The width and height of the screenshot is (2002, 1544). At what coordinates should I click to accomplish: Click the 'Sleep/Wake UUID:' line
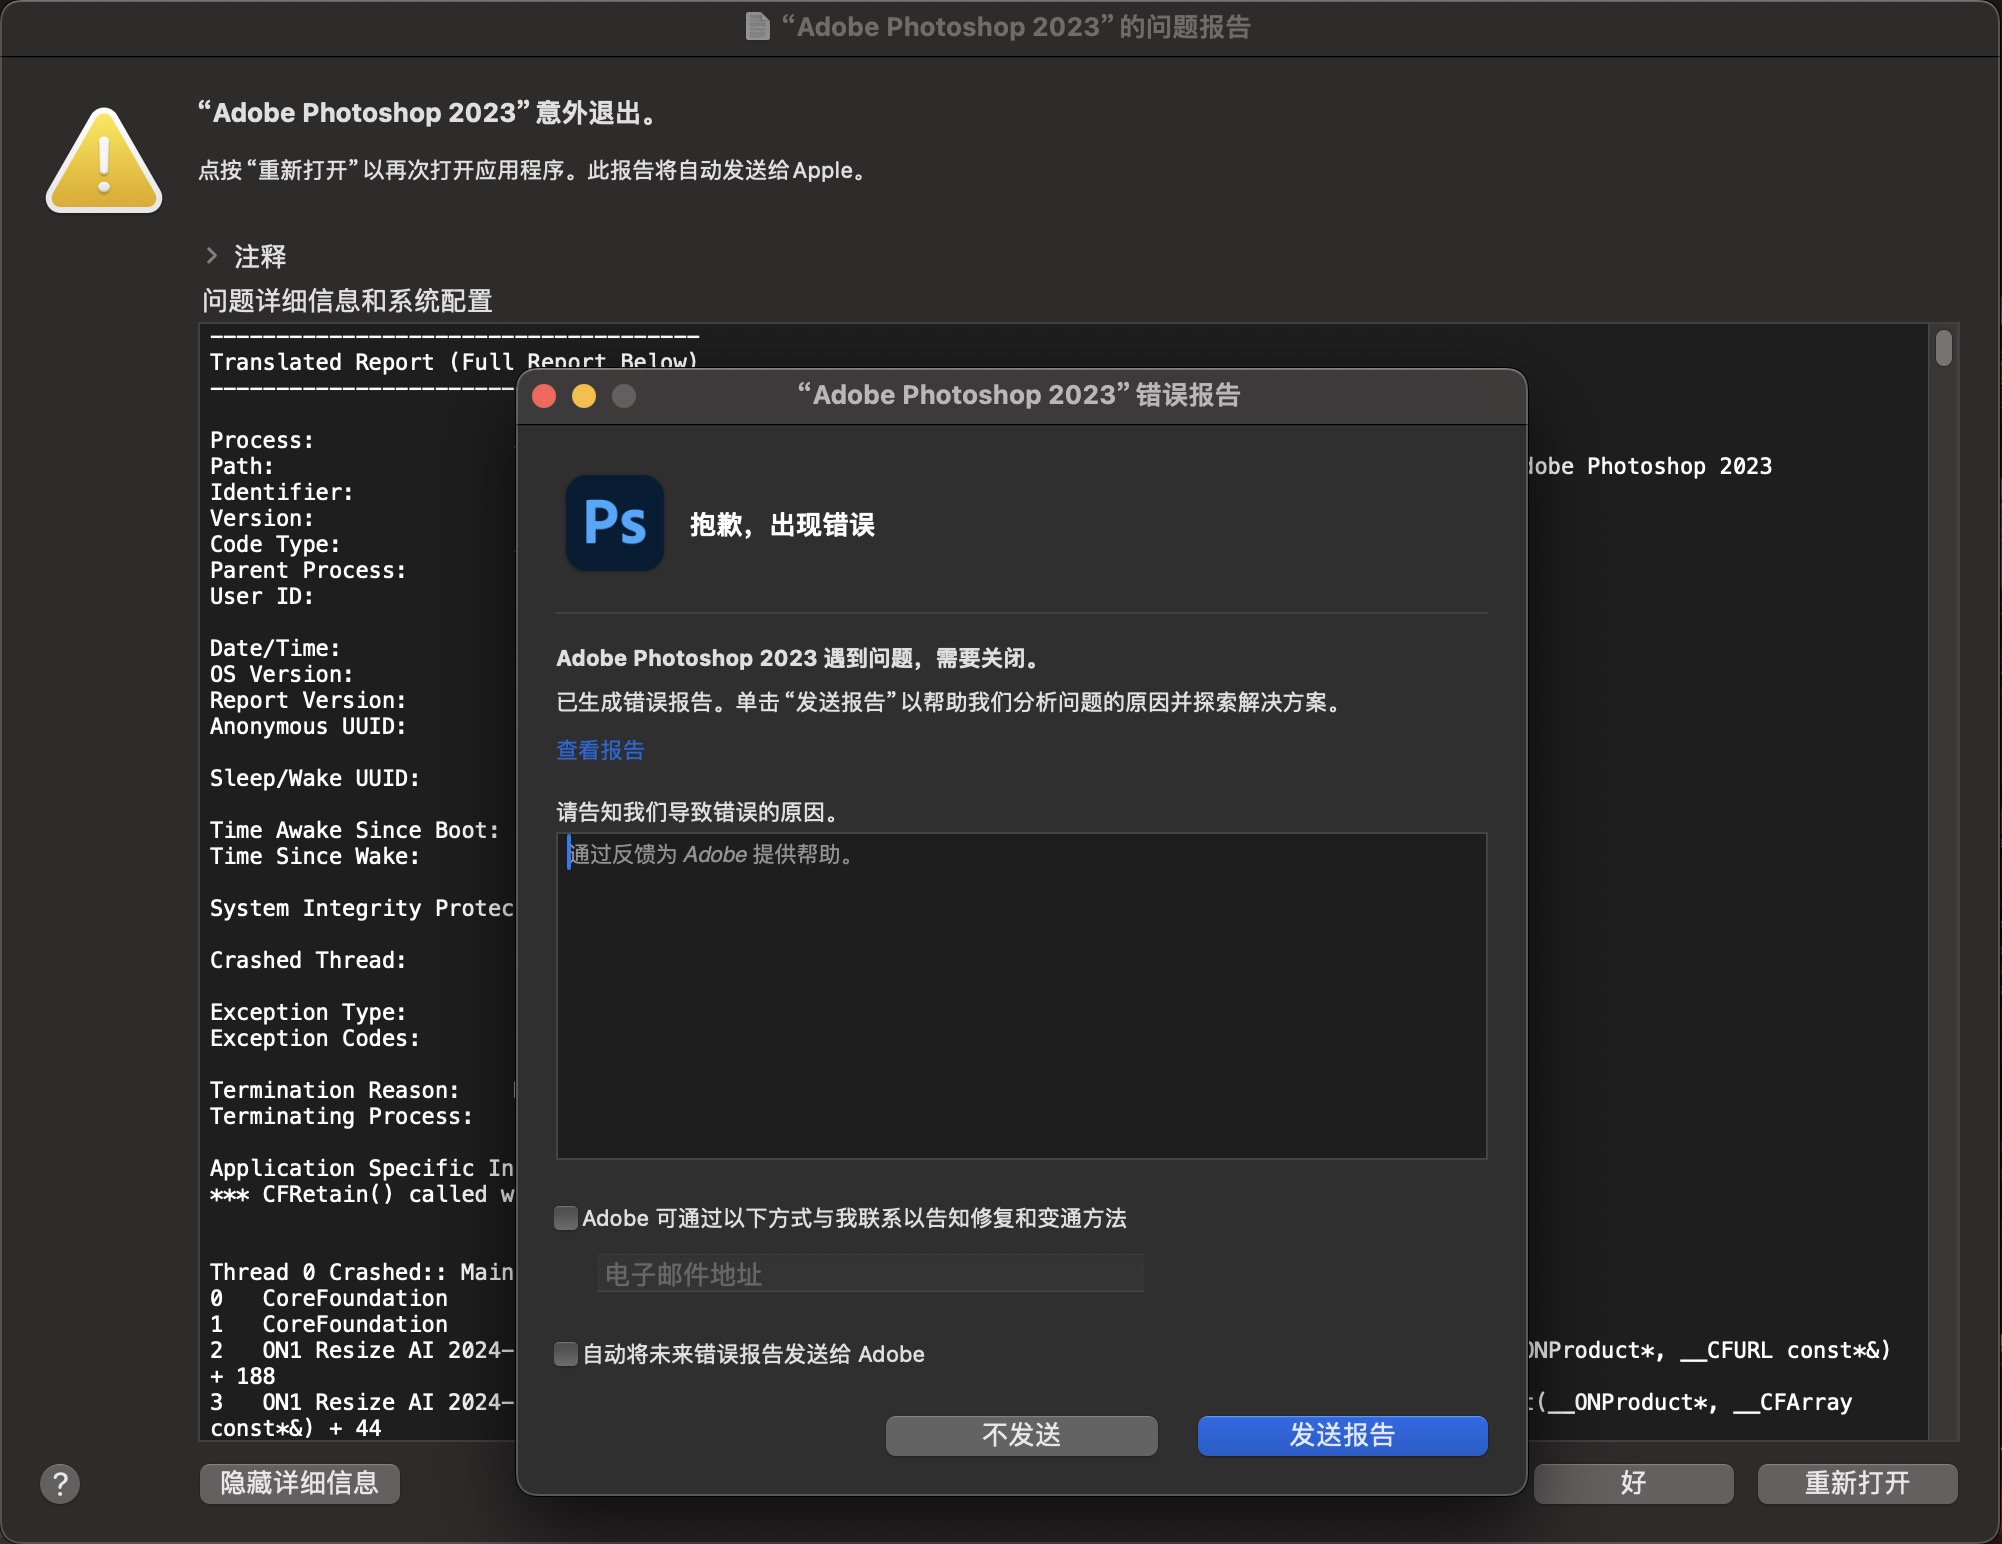[314, 778]
